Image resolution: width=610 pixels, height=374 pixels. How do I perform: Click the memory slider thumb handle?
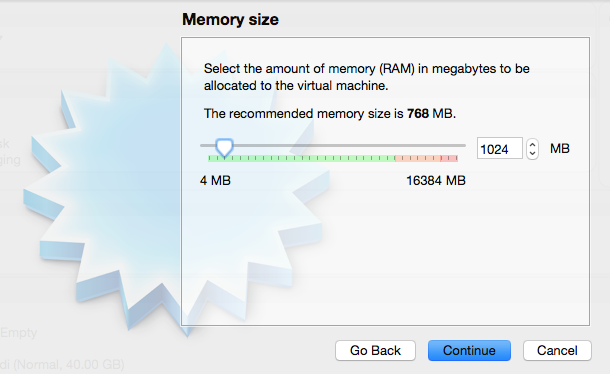(224, 148)
